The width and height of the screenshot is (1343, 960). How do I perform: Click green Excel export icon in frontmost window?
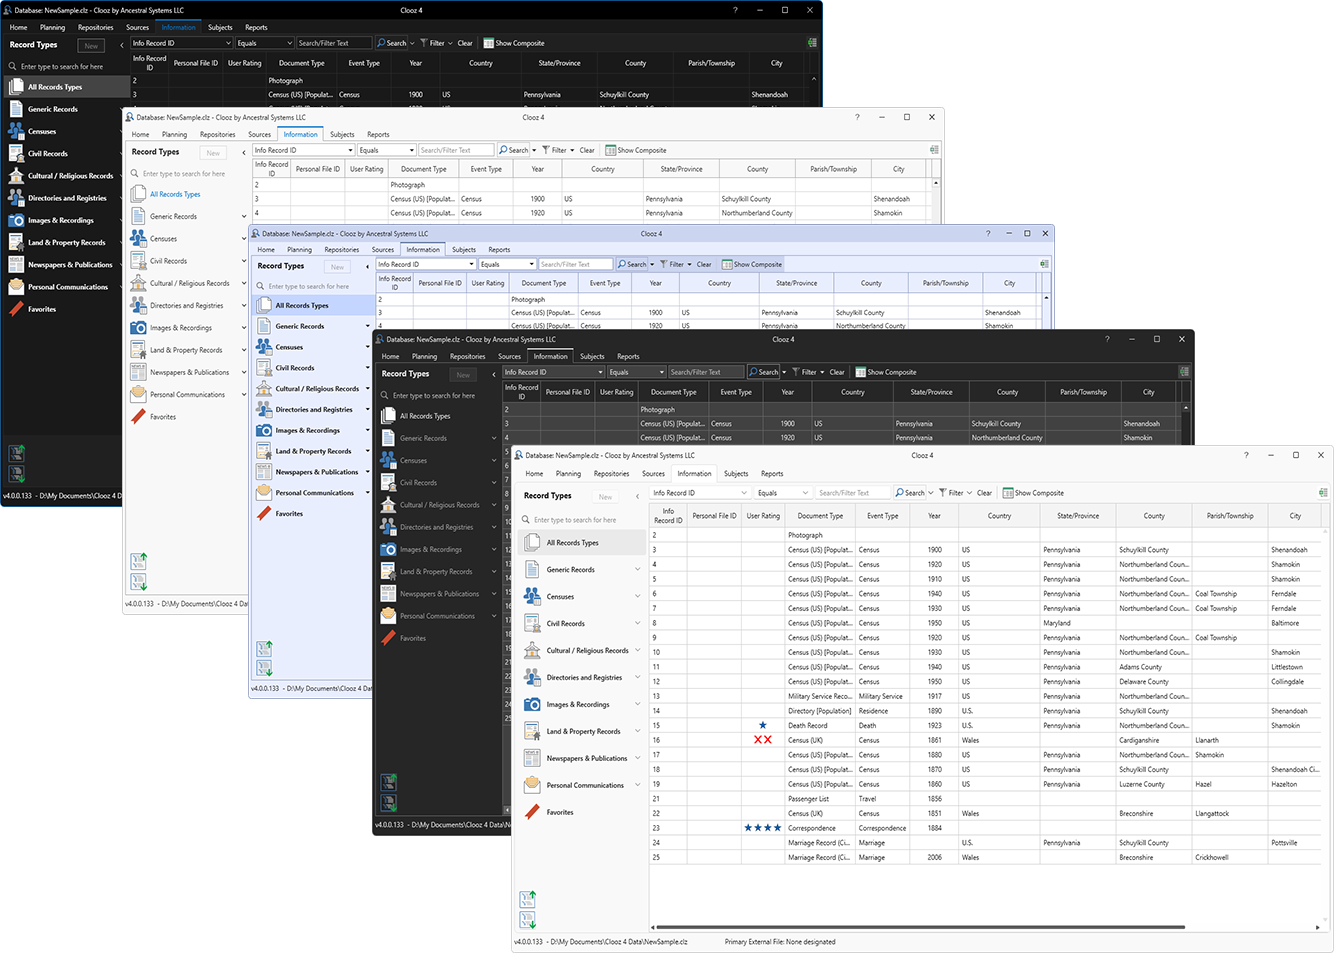[x=1323, y=493]
